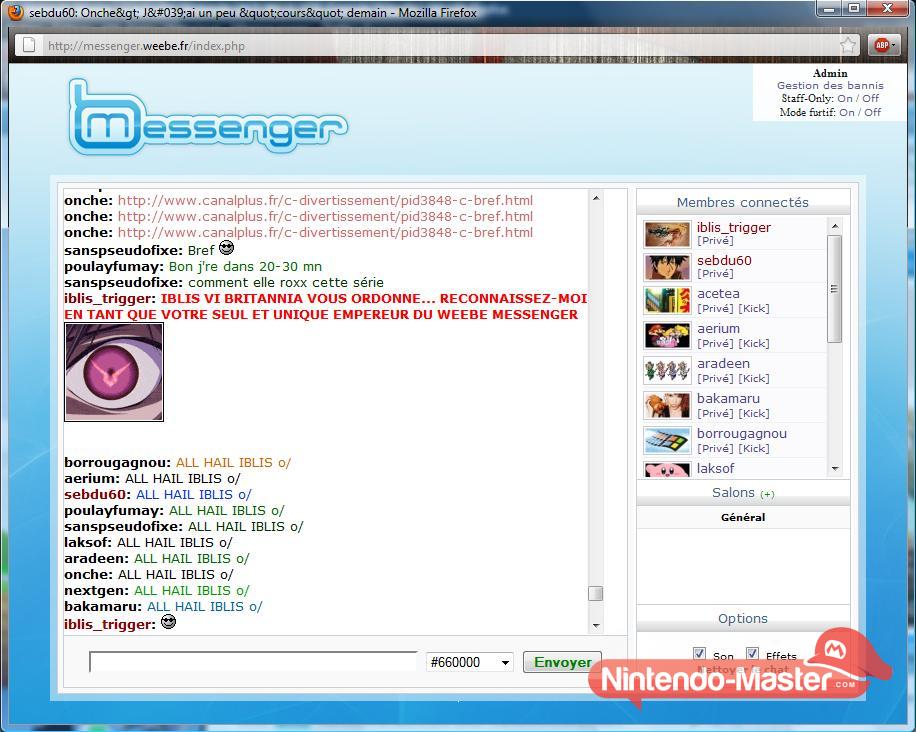Open private chat with bakamaru

coord(715,414)
